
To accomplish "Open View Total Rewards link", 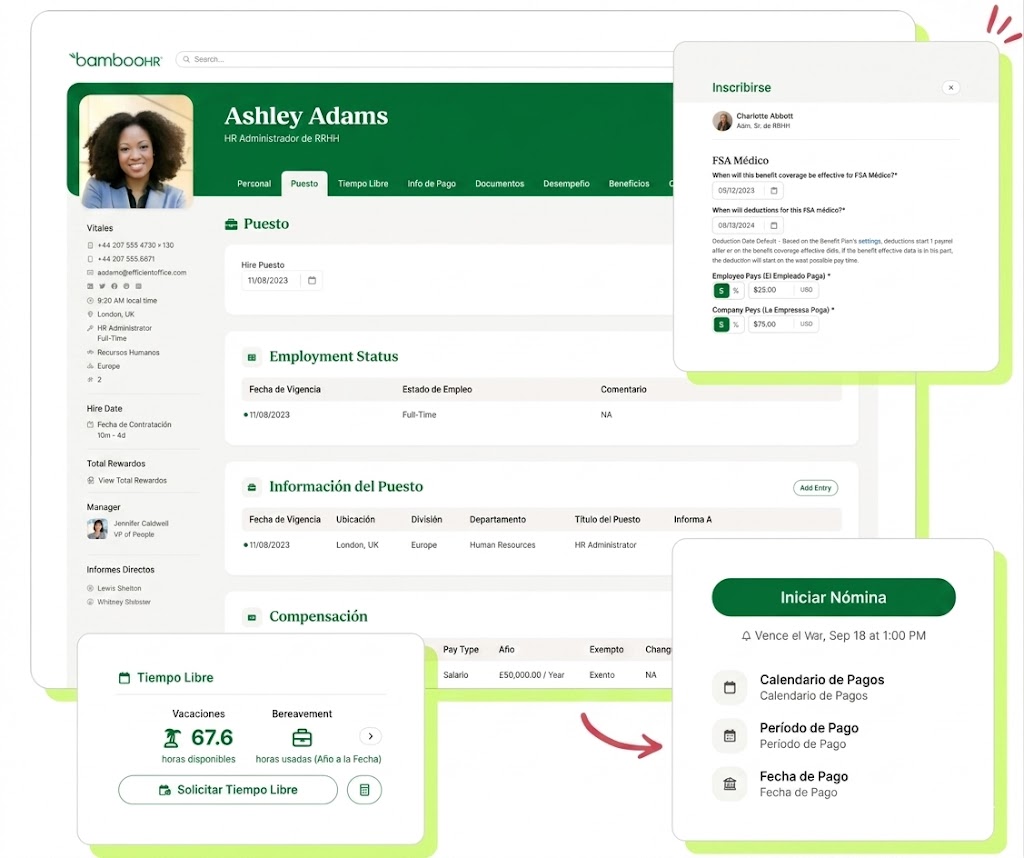I will 133,480.
